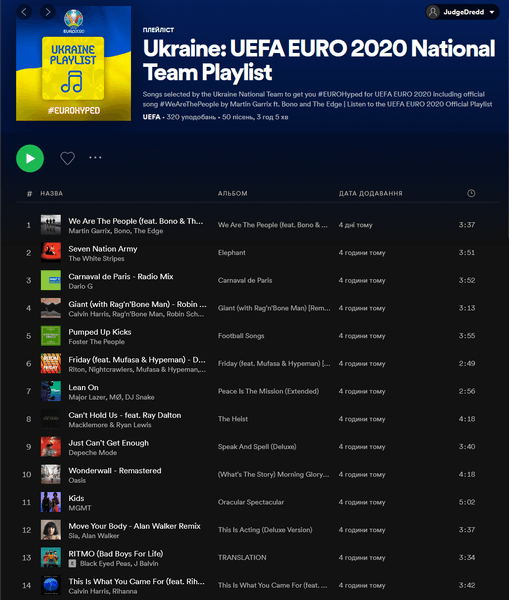Sort by Дата додавання column header

[x=370, y=194]
